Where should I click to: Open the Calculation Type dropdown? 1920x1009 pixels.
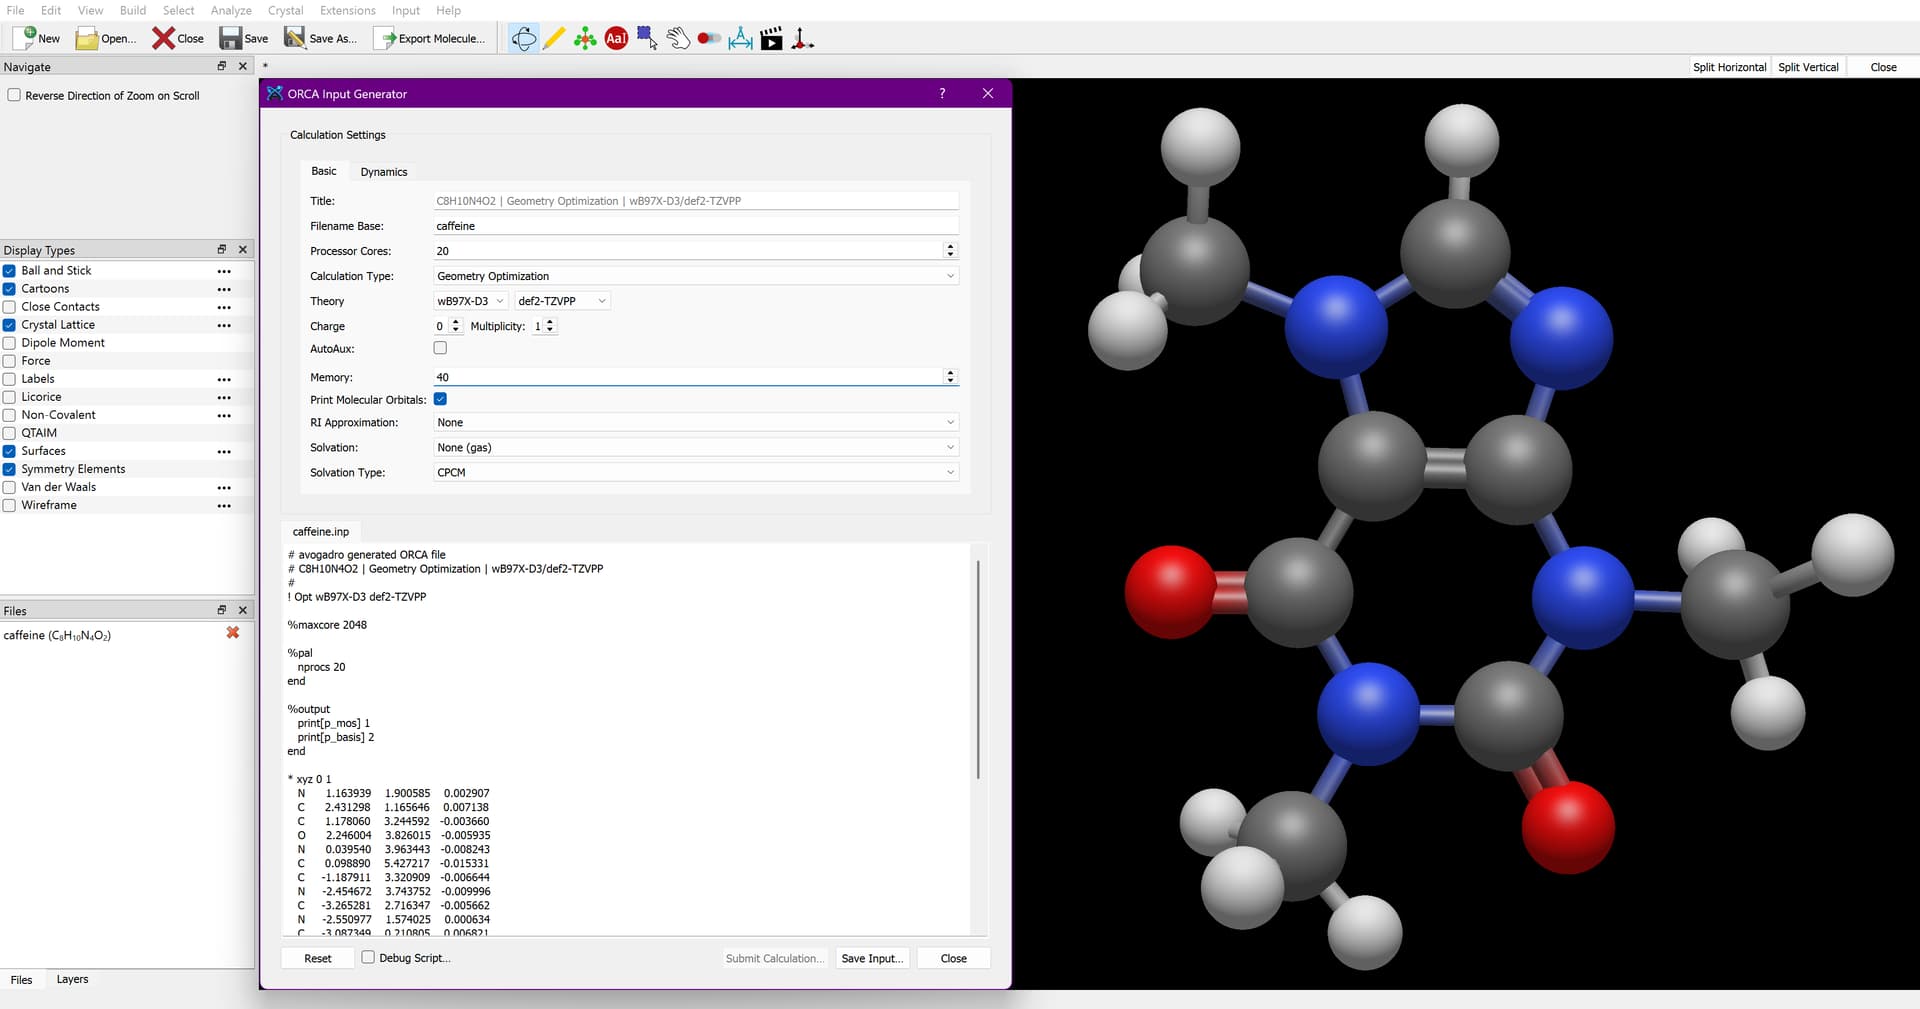[695, 276]
